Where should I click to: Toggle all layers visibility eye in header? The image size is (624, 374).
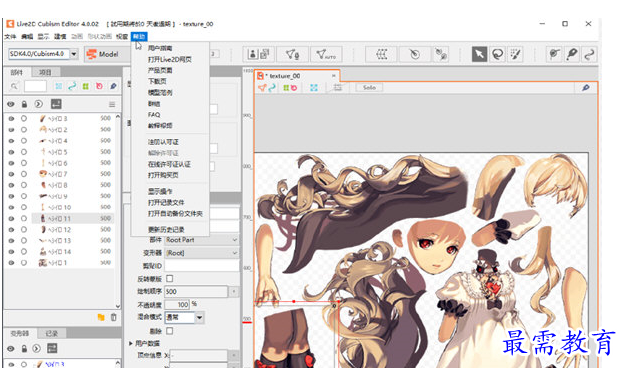pos(11,104)
